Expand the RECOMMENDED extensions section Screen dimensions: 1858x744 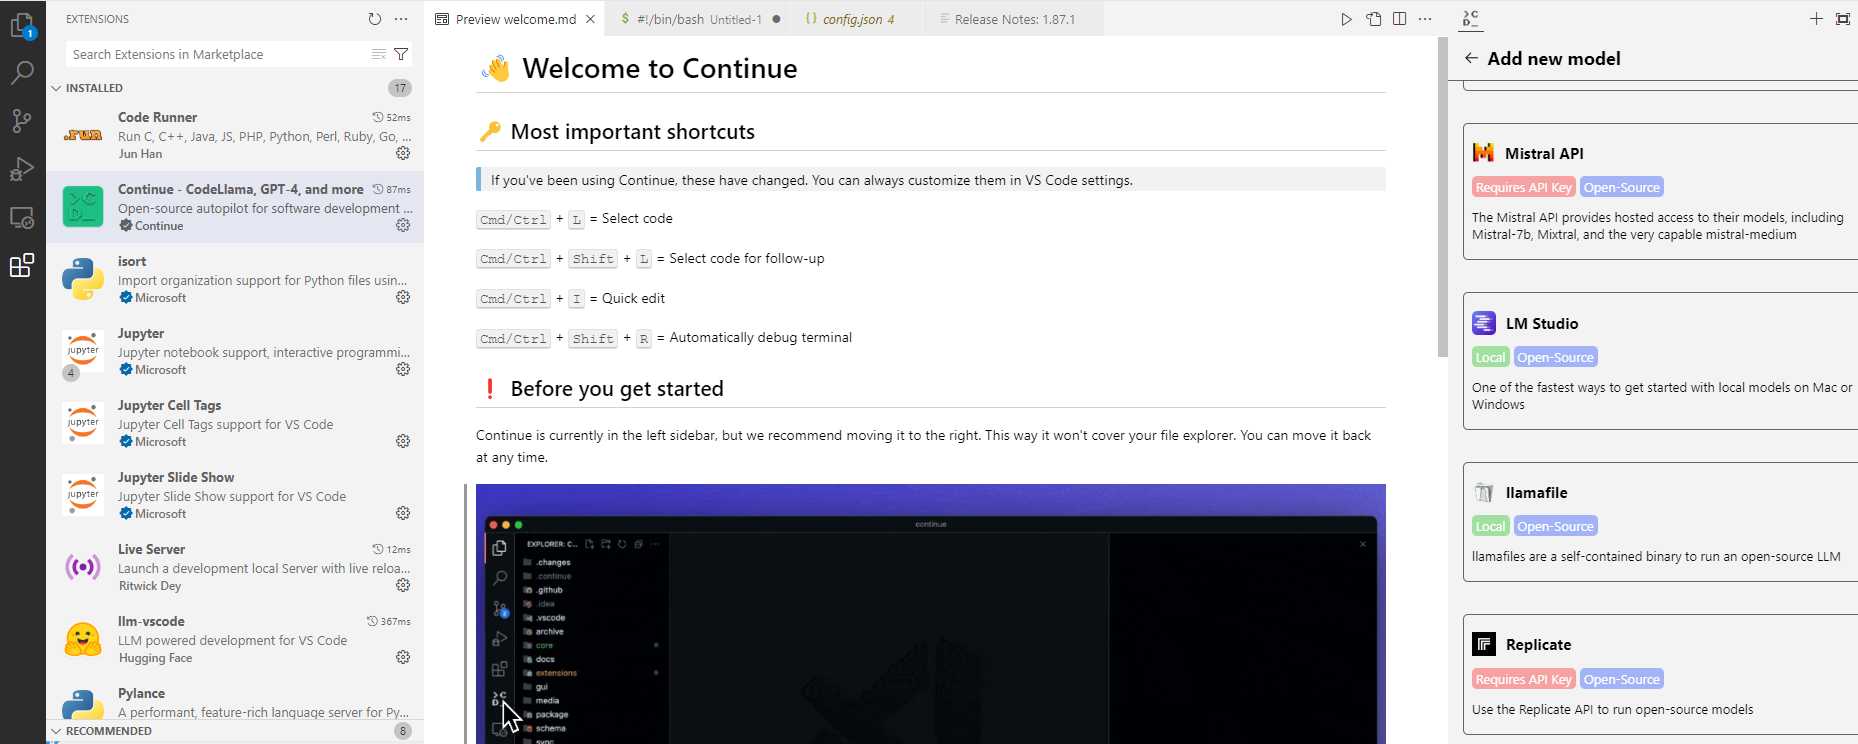tap(56, 731)
